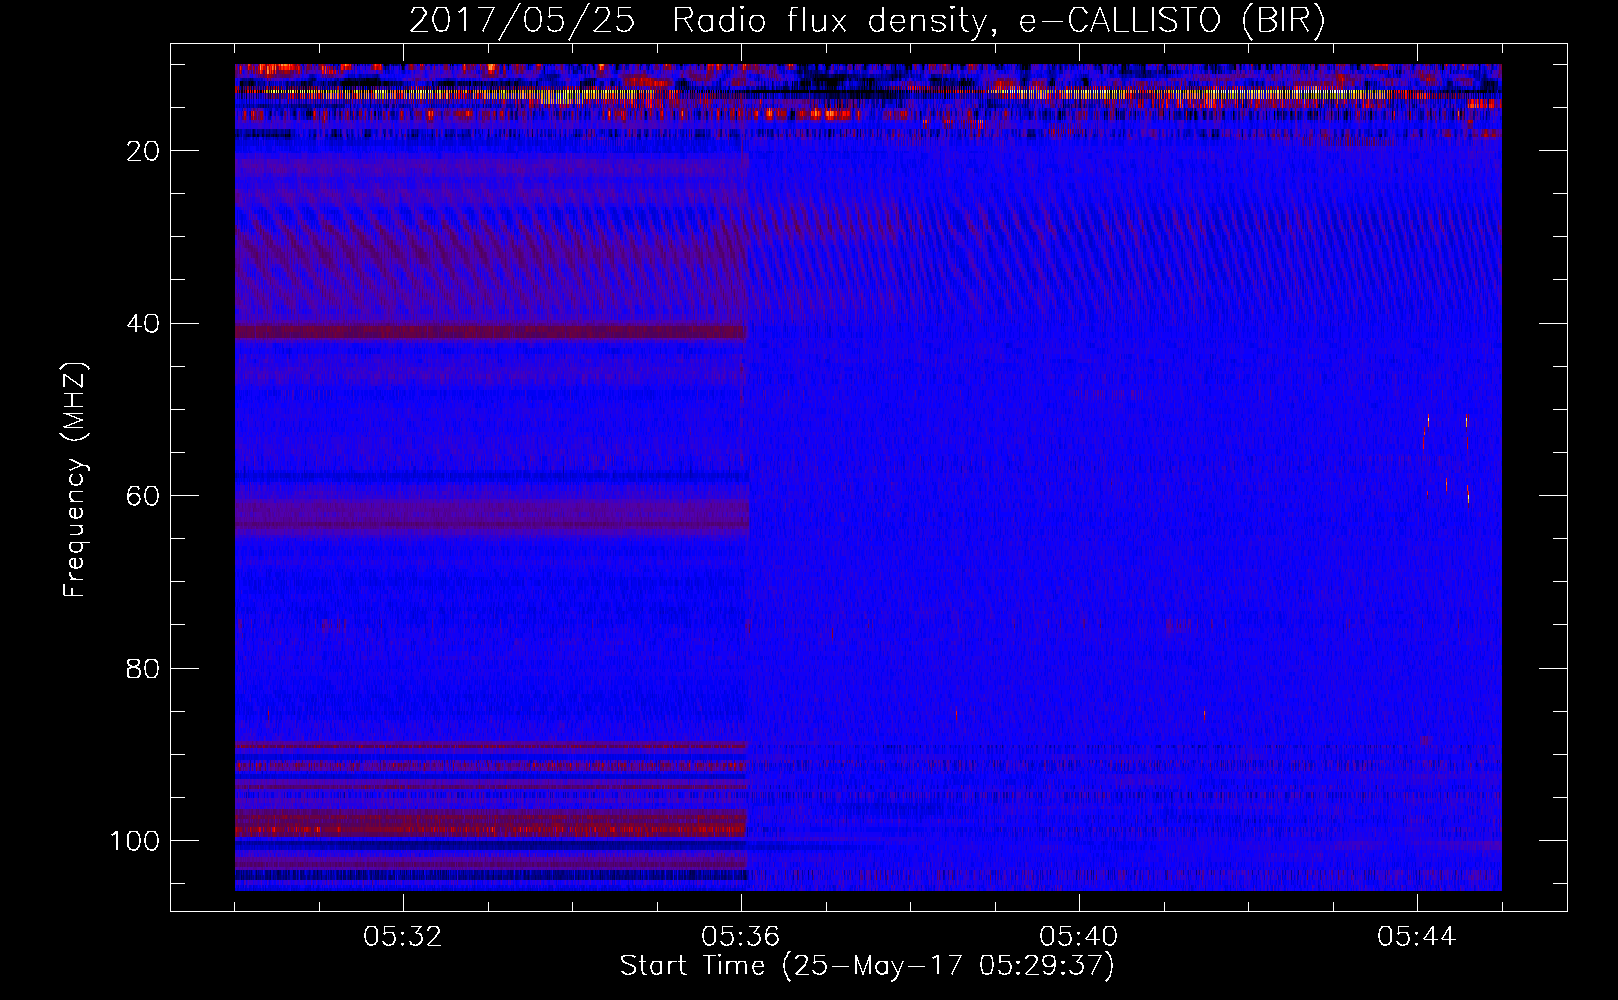Click the 'Start Time (25-May-17 05:29:37)' label
The image size is (1618, 1000).
tap(867, 966)
